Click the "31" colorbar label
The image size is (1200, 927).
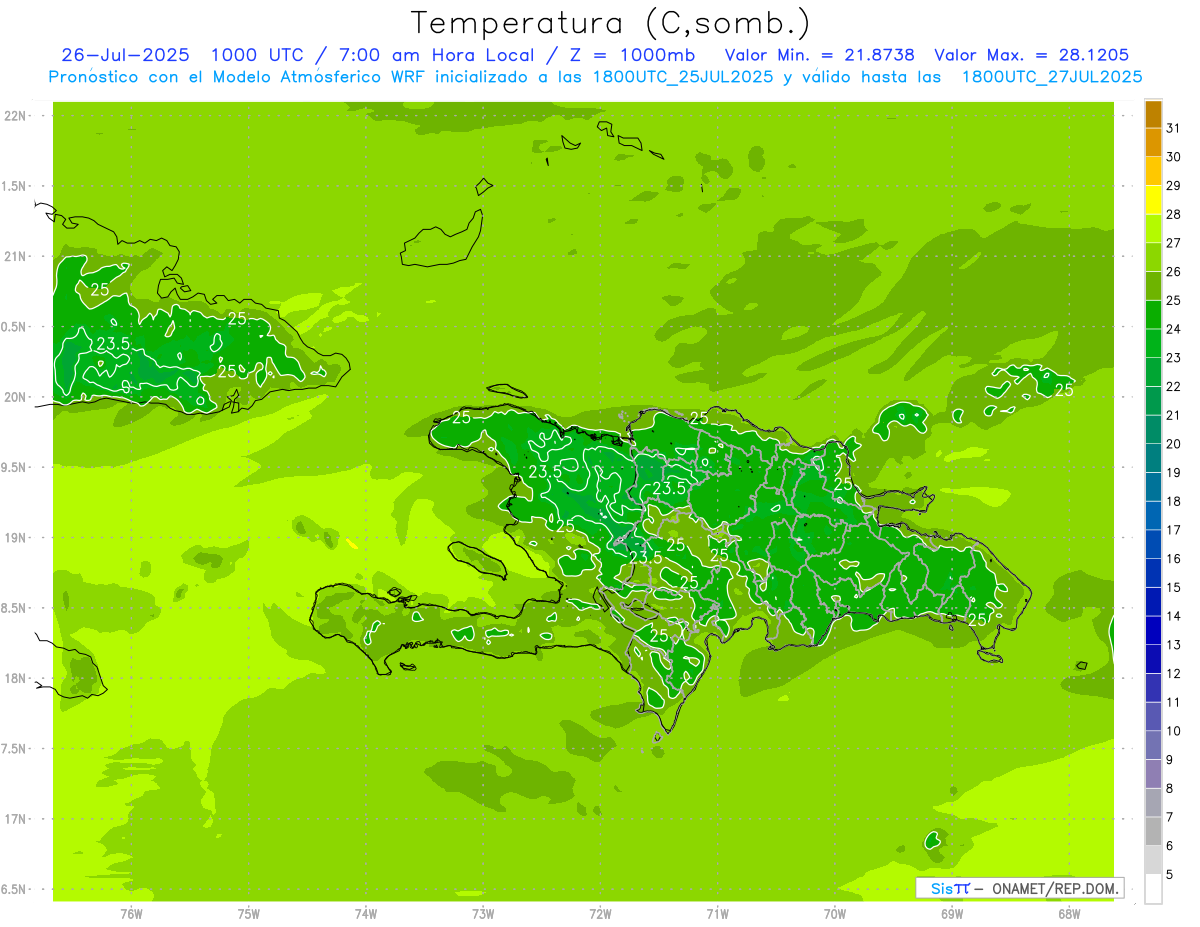click(1174, 128)
